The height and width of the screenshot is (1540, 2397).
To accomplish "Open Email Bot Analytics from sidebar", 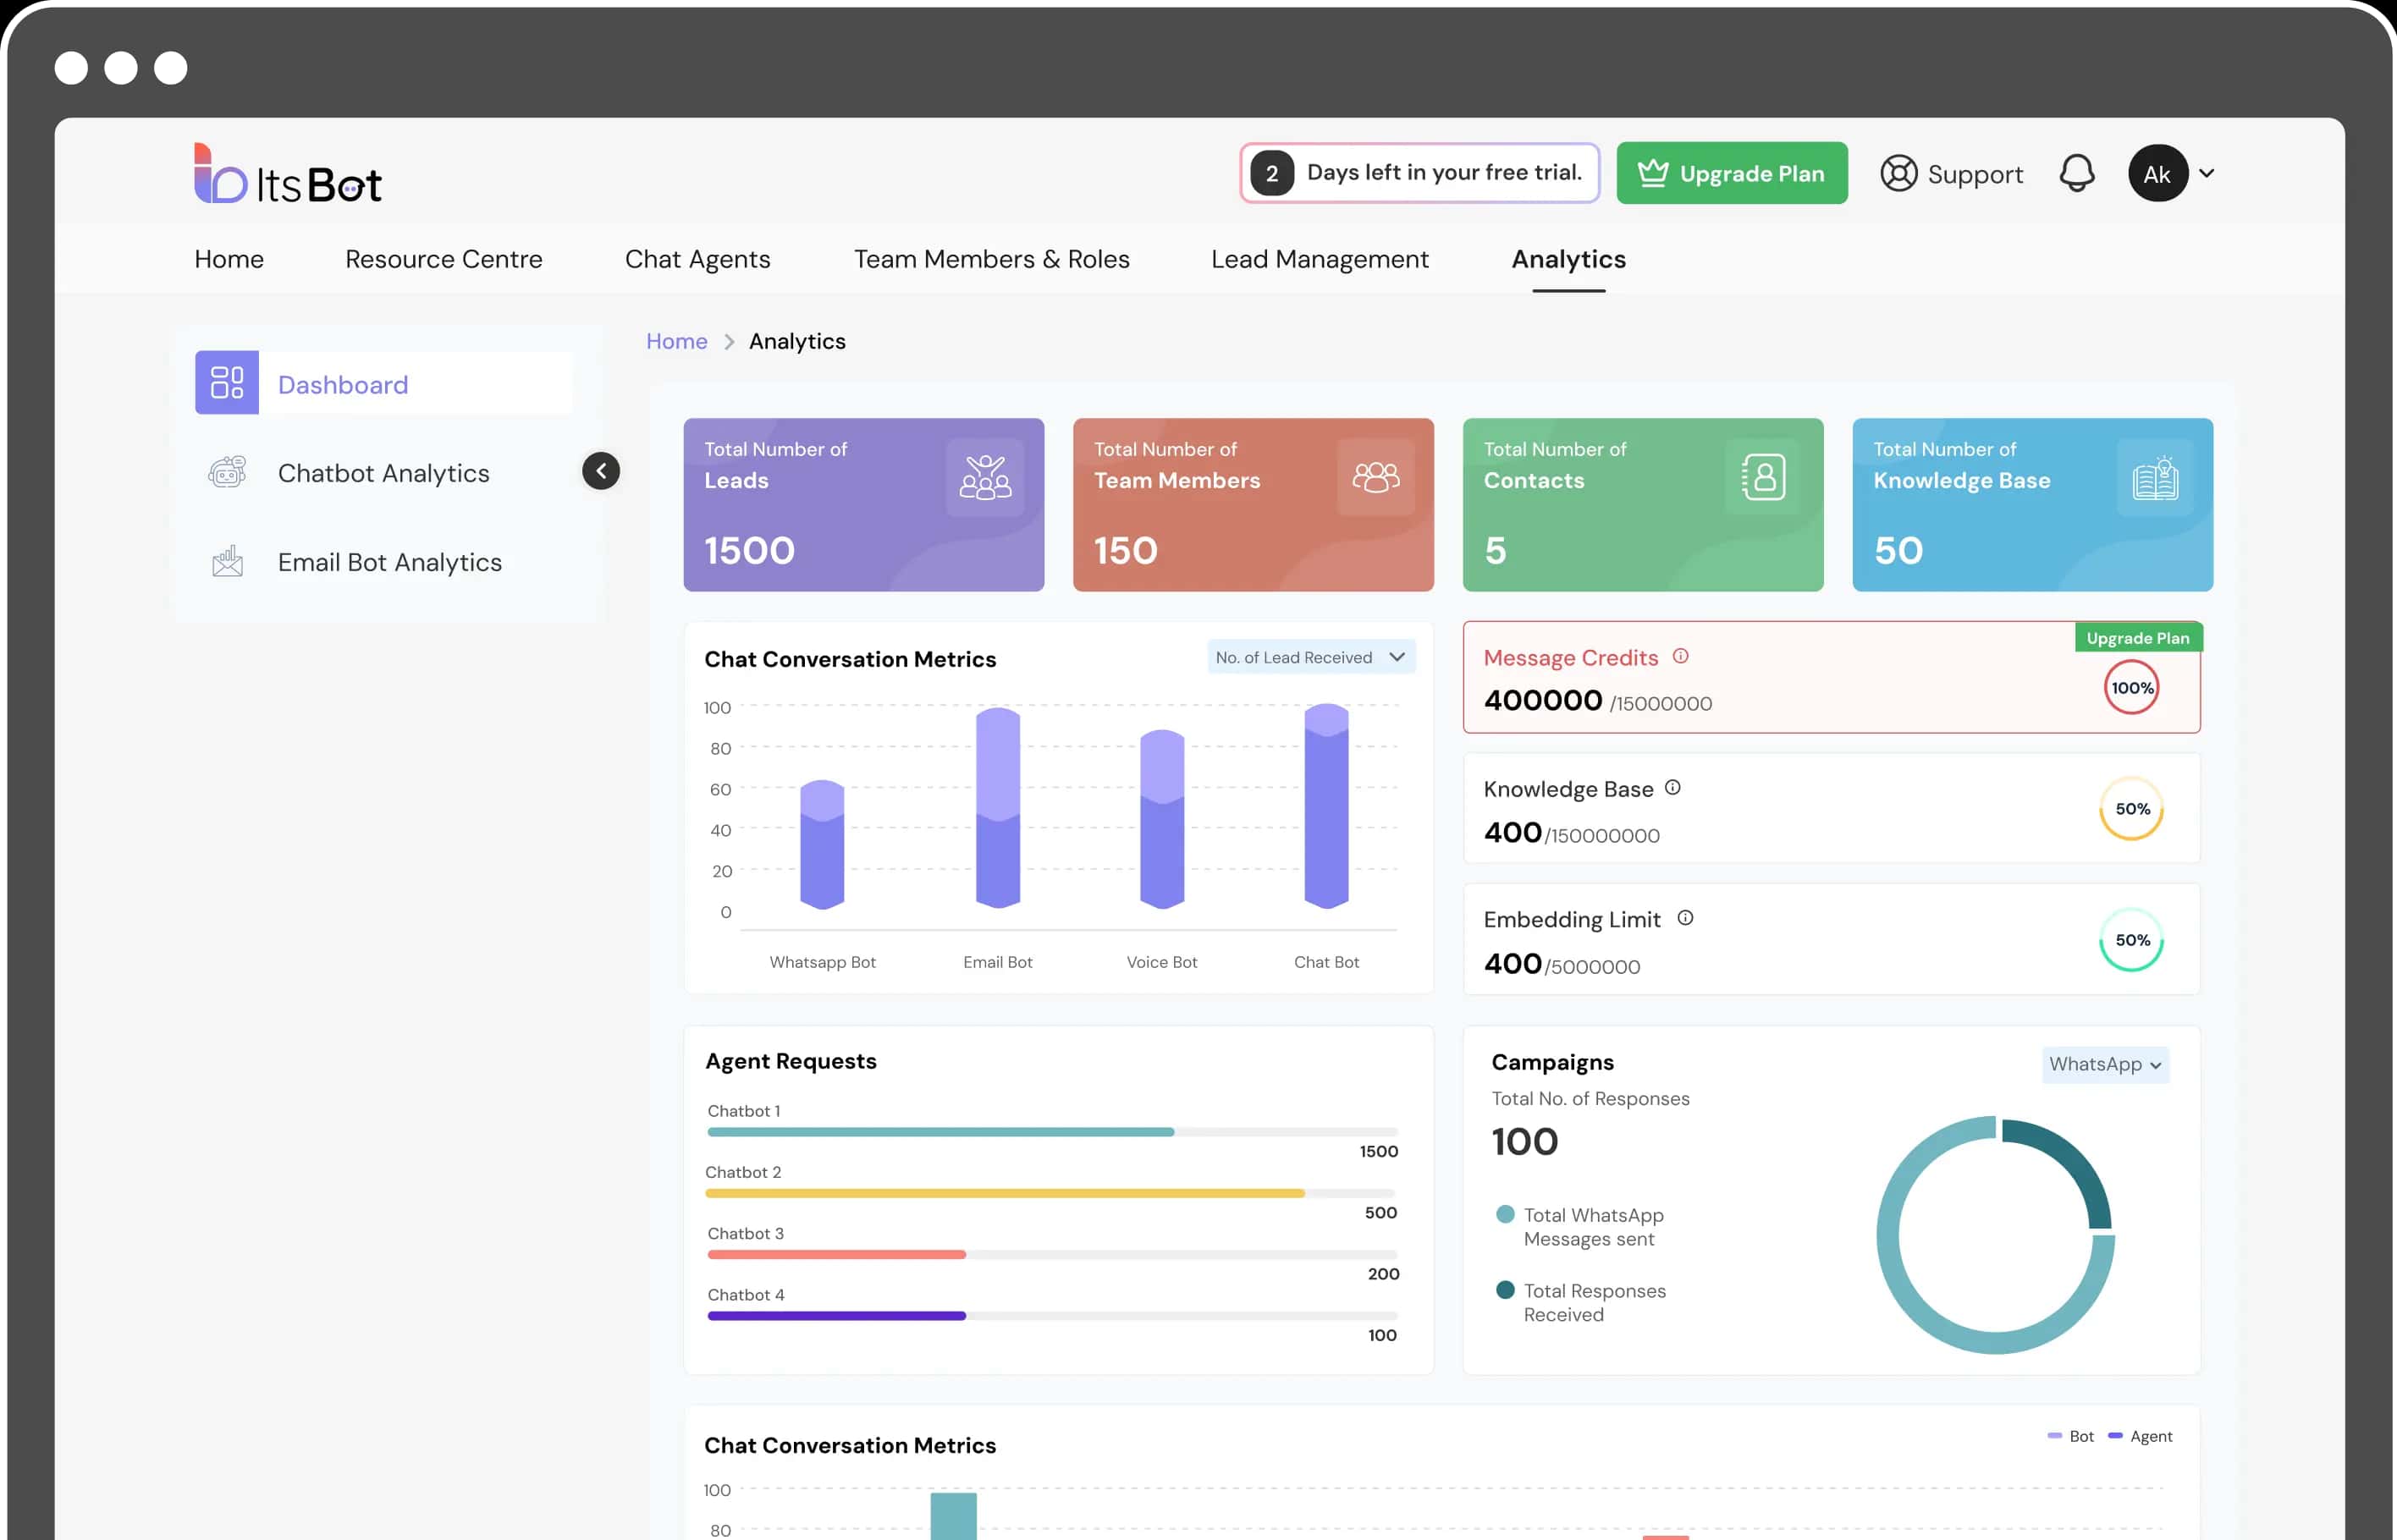I will (x=389, y=562).
